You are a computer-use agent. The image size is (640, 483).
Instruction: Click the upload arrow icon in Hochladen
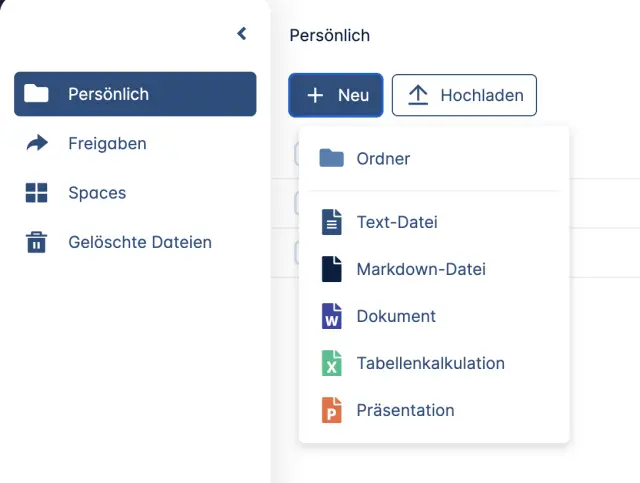[418, 95]
